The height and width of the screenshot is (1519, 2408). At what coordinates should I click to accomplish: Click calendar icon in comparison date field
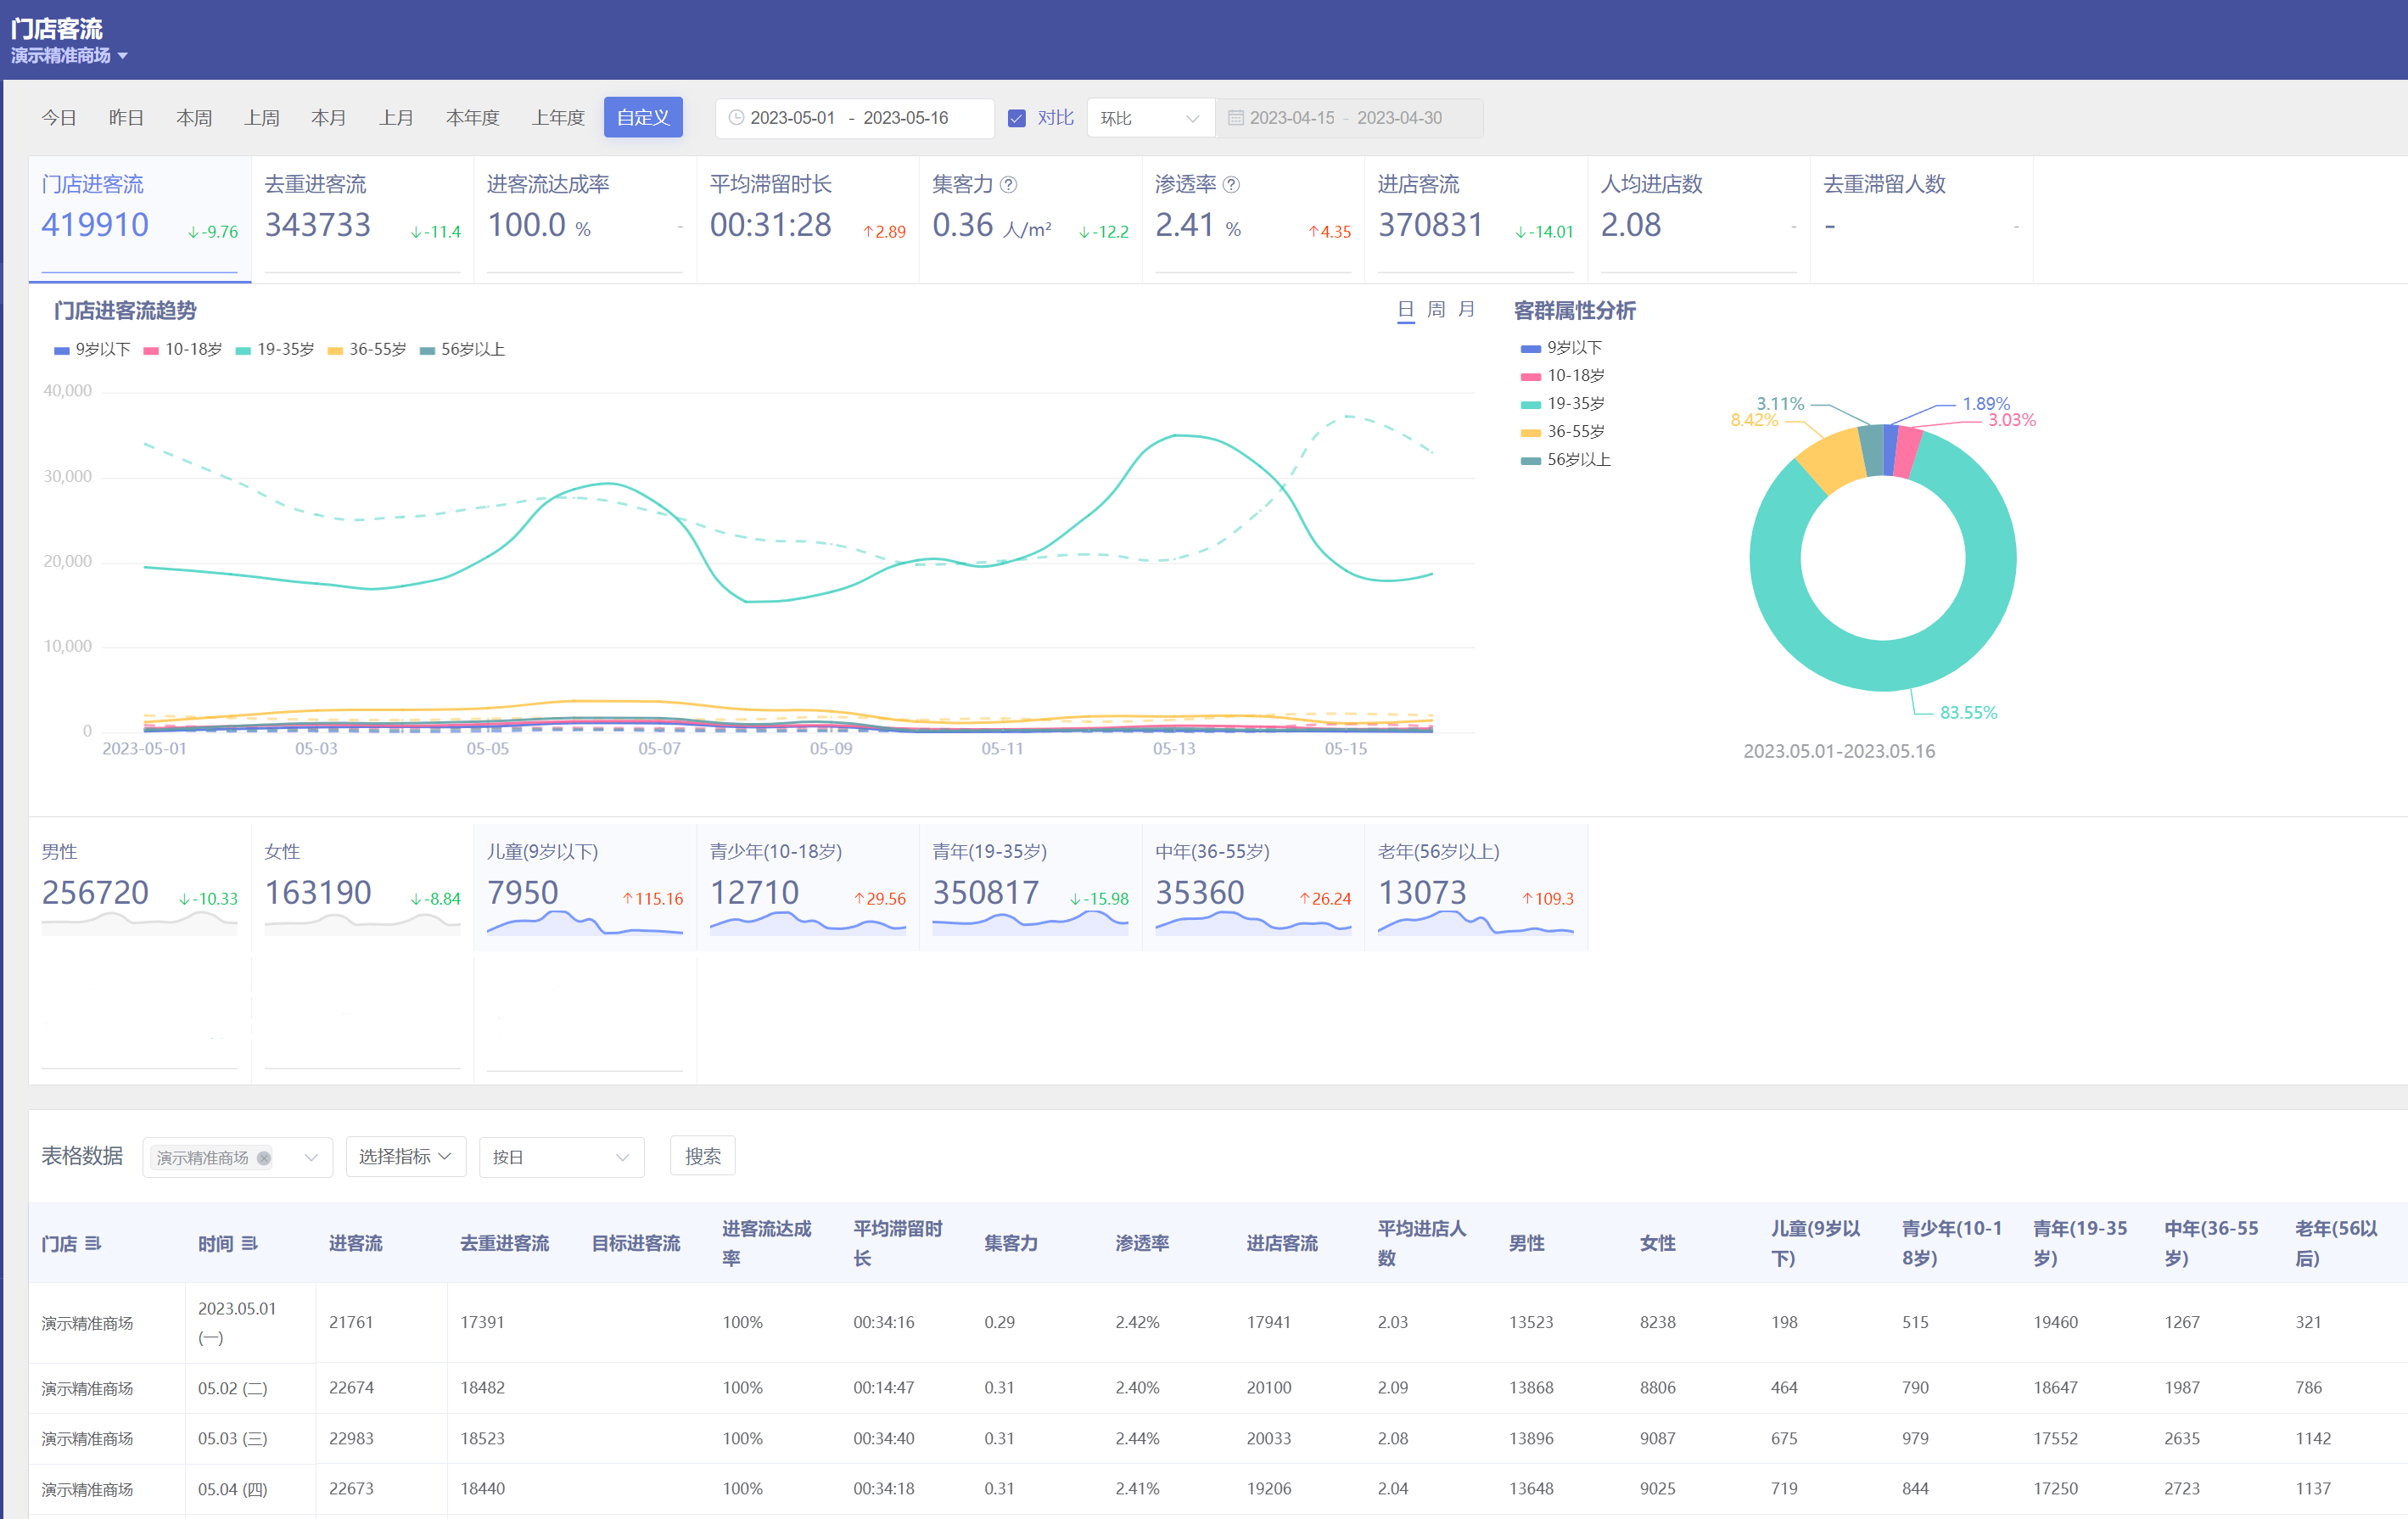pyautogui.click(x=1236, y=118)
